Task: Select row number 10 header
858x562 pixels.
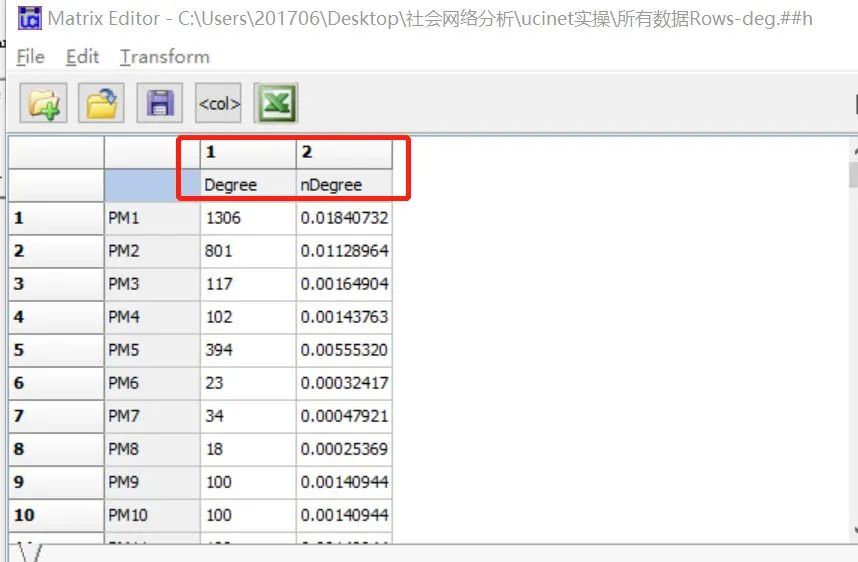Action: tap(56, 515)
